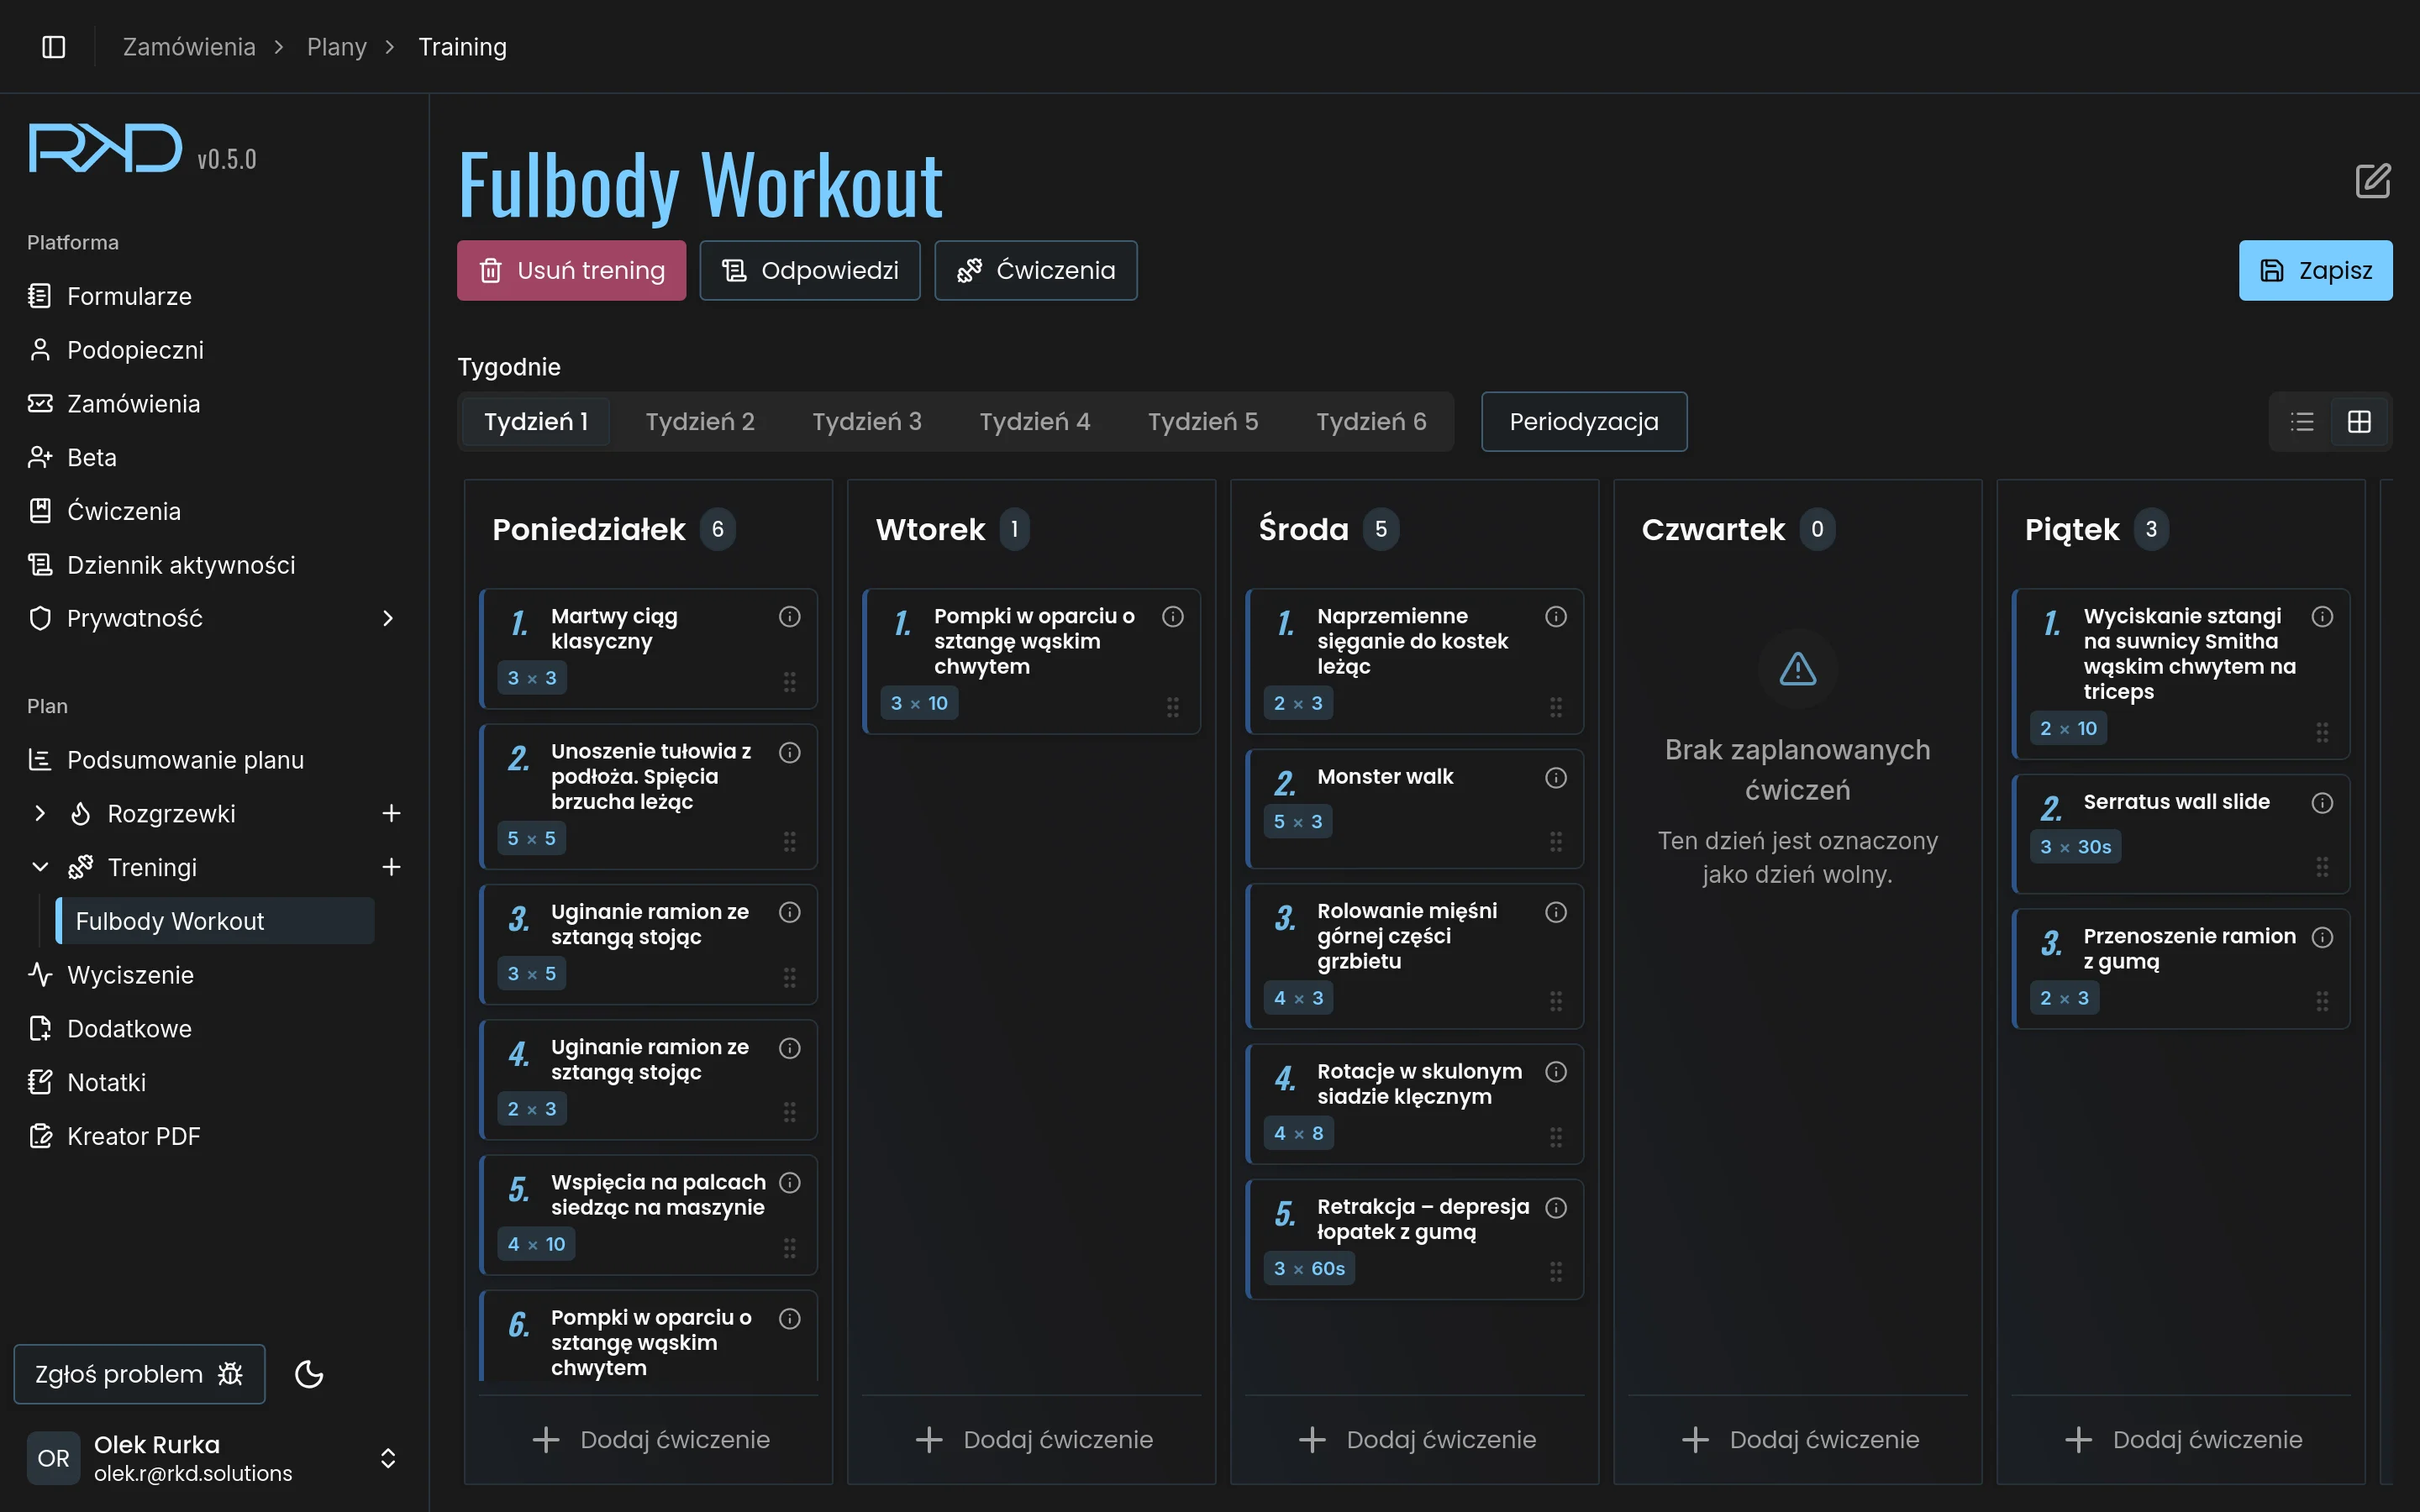The width and height of the screenshot is (2420, 1512).
Task: Click info icon on Monster walk
Action: pyautogui.click(x=1555, y=778)
